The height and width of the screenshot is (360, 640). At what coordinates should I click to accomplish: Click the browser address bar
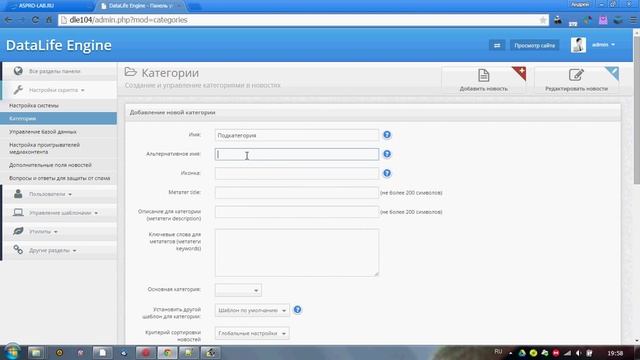pyautogui.click(x=302, y=20)
